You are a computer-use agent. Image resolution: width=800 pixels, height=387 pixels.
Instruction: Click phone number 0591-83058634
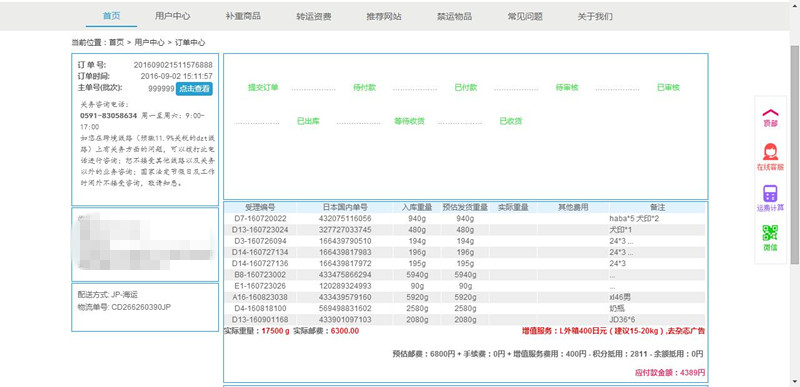[109, 116]
